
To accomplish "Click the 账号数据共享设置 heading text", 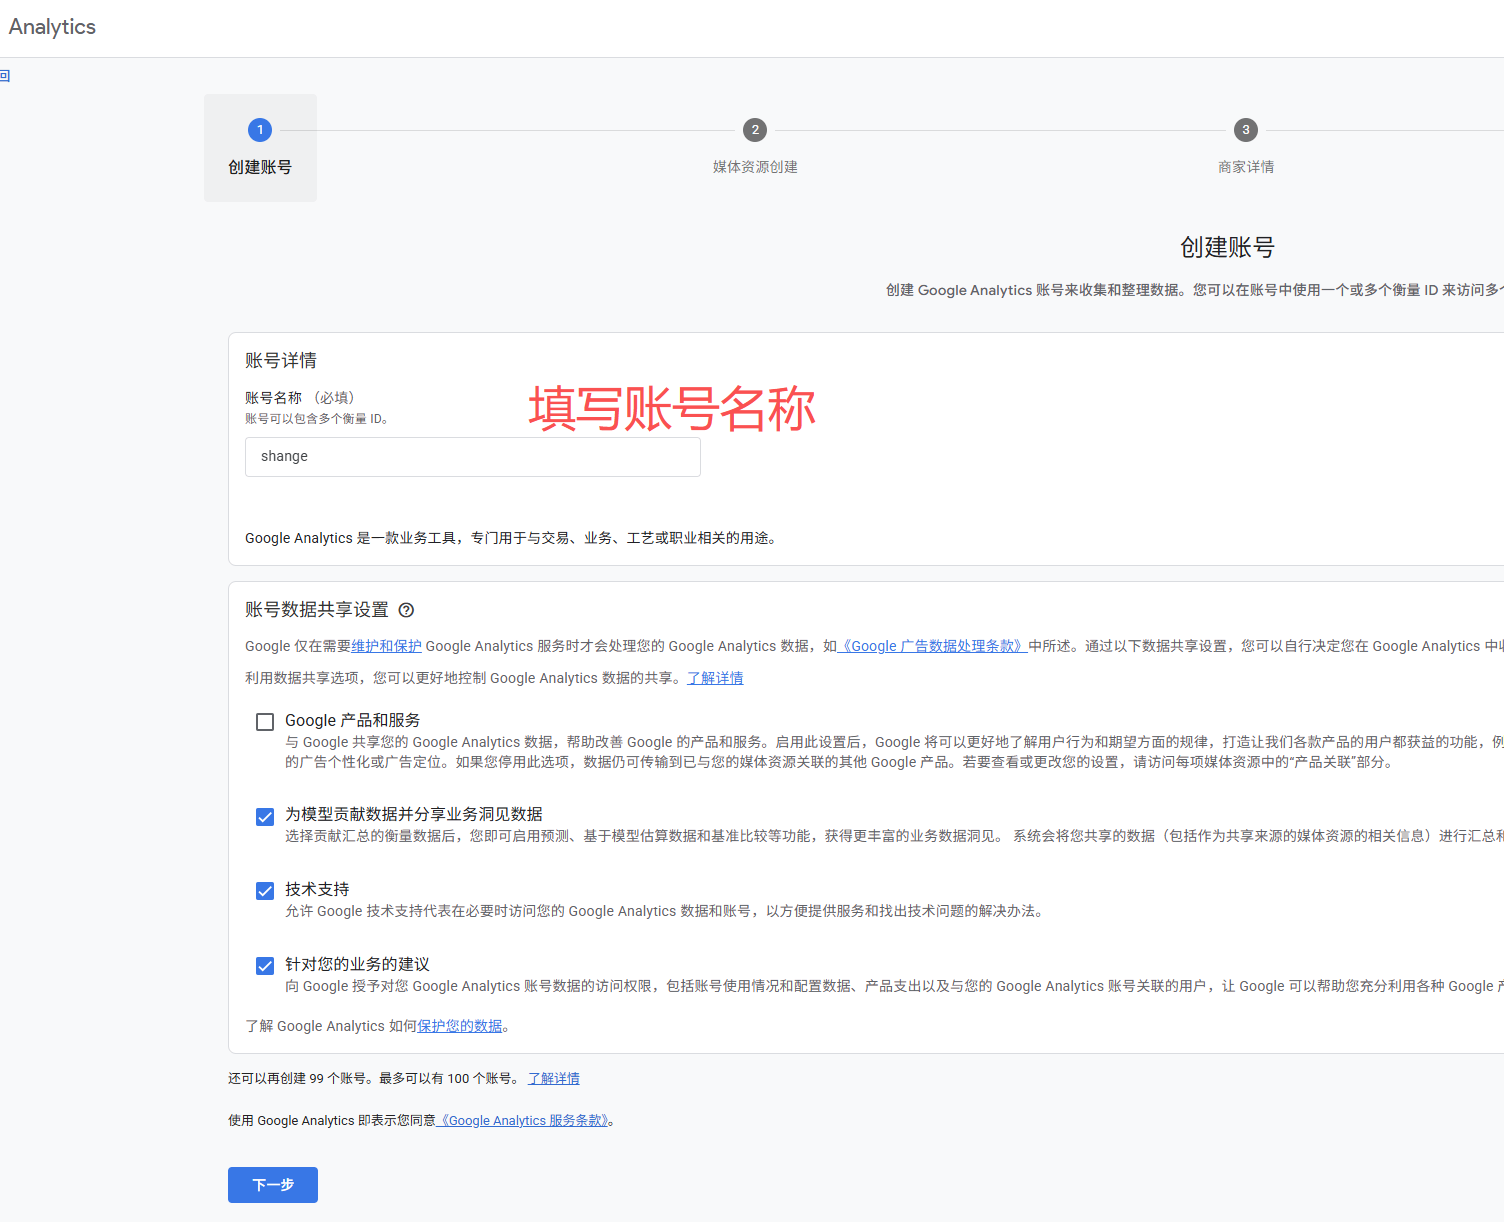I will pos(317,610).
